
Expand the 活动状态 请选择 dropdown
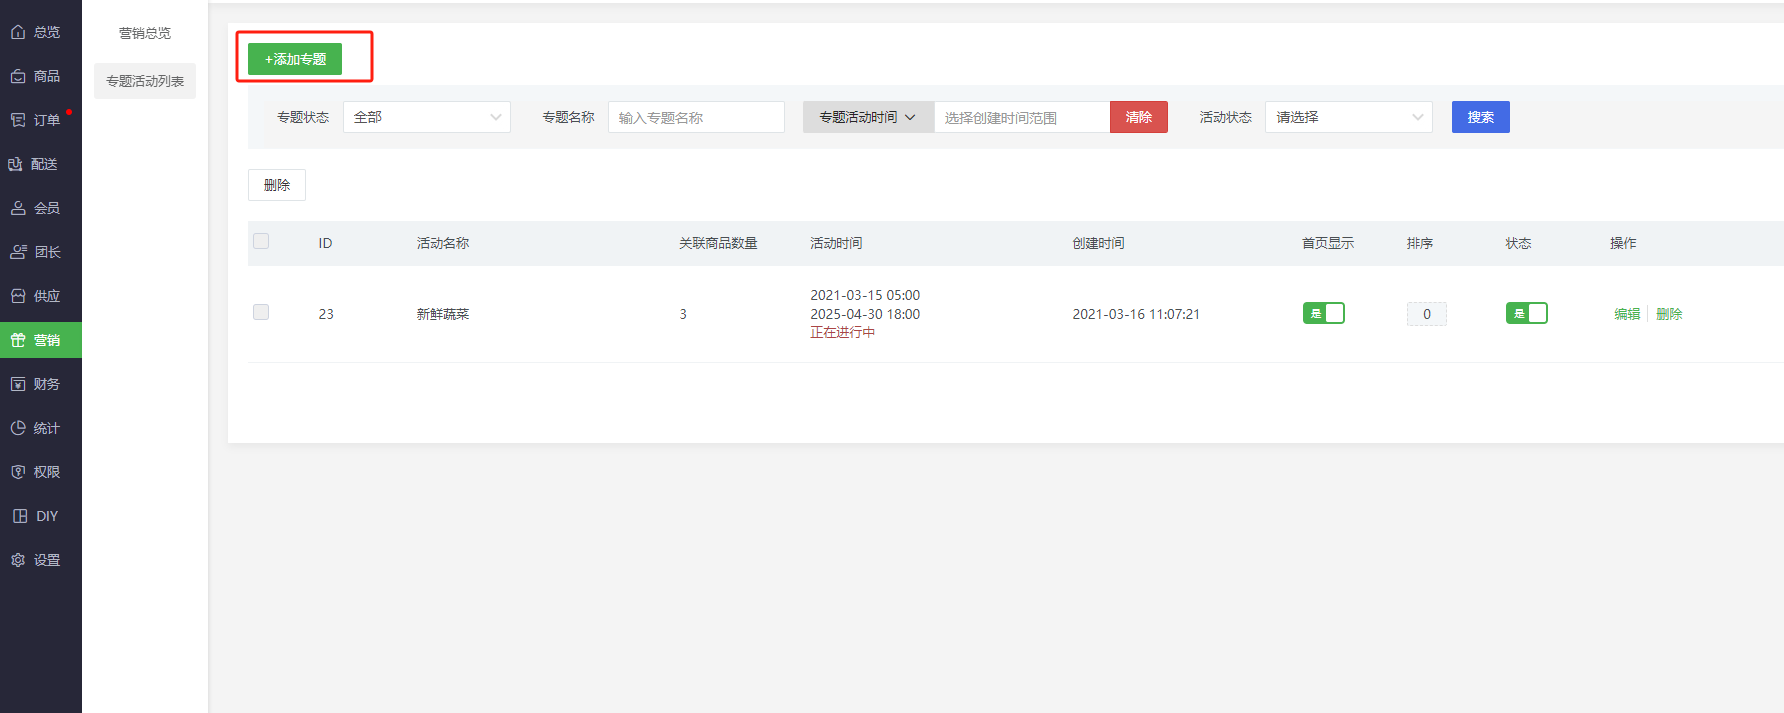pyautogui.click(x=1348, y=117)
